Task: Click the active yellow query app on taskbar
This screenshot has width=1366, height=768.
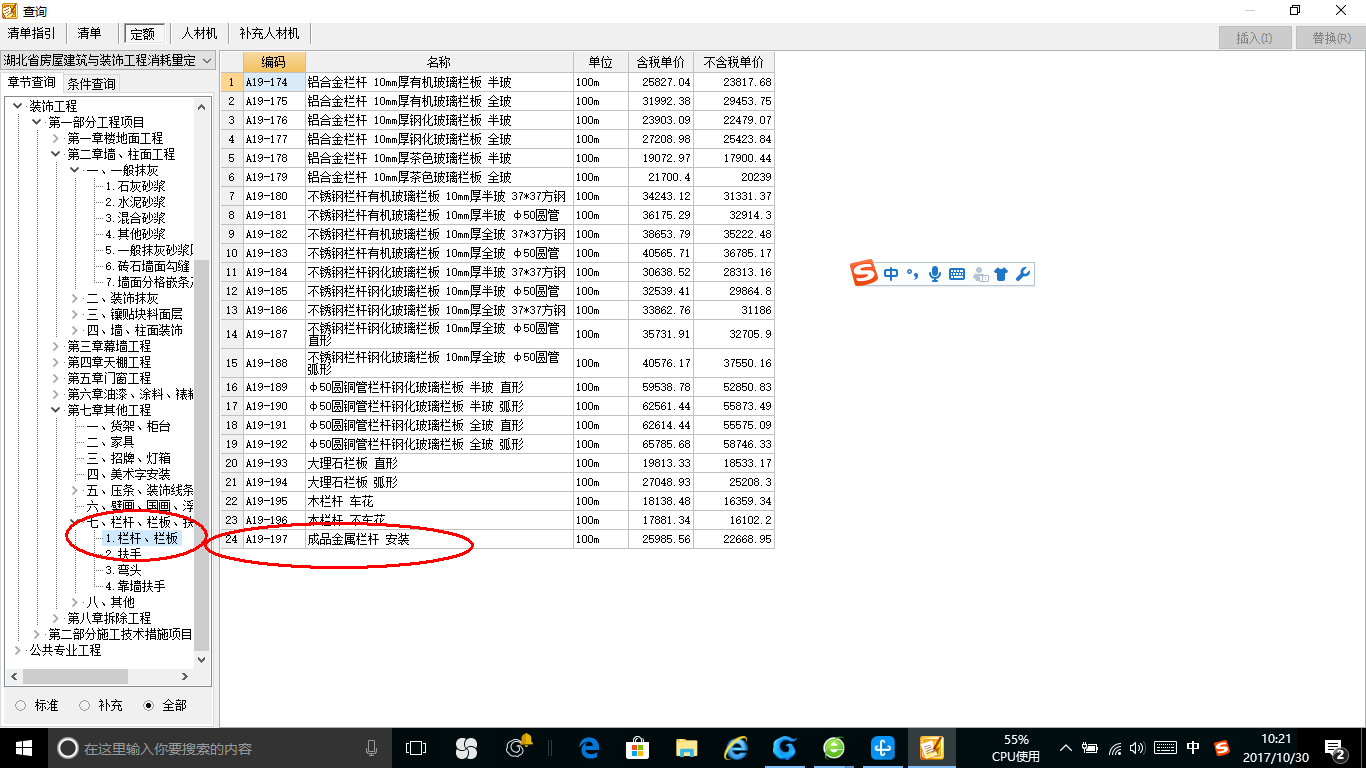Action: coord(932,748)
